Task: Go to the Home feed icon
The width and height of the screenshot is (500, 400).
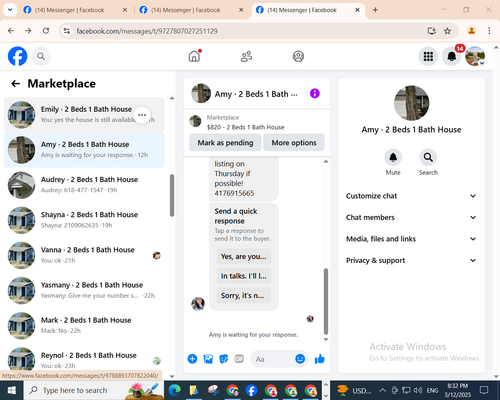Action: tap(194, 56)
